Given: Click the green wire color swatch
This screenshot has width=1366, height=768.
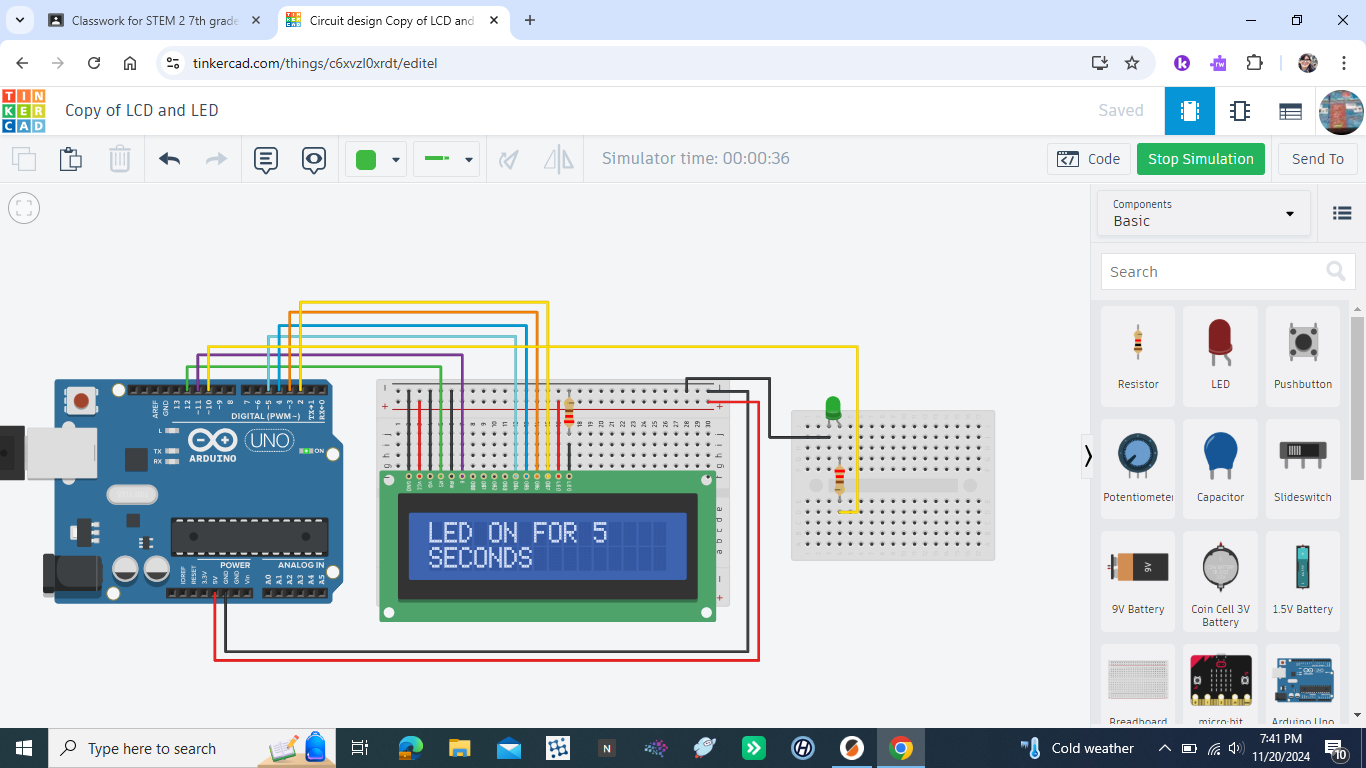Looking at the screenshot, I should [x=366, y=159].
